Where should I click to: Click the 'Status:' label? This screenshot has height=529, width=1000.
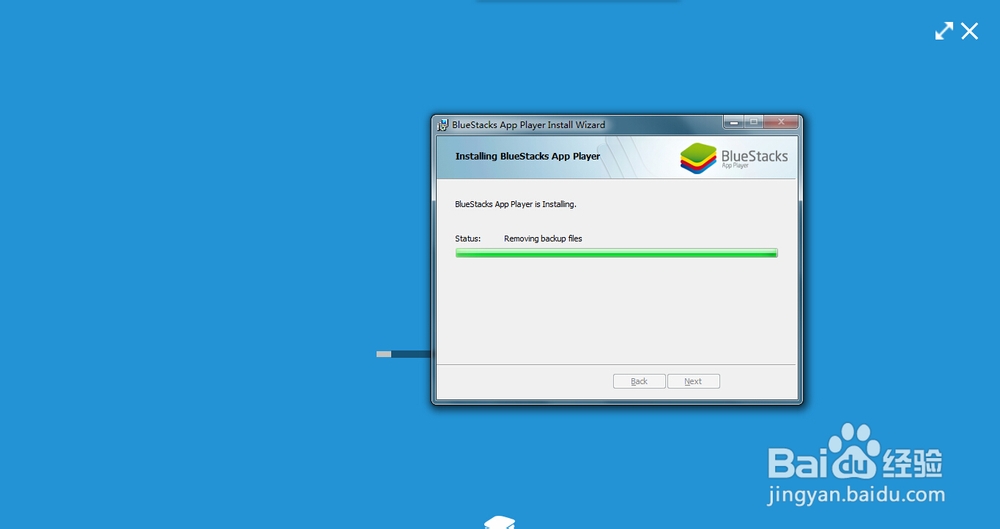(467, 239)
